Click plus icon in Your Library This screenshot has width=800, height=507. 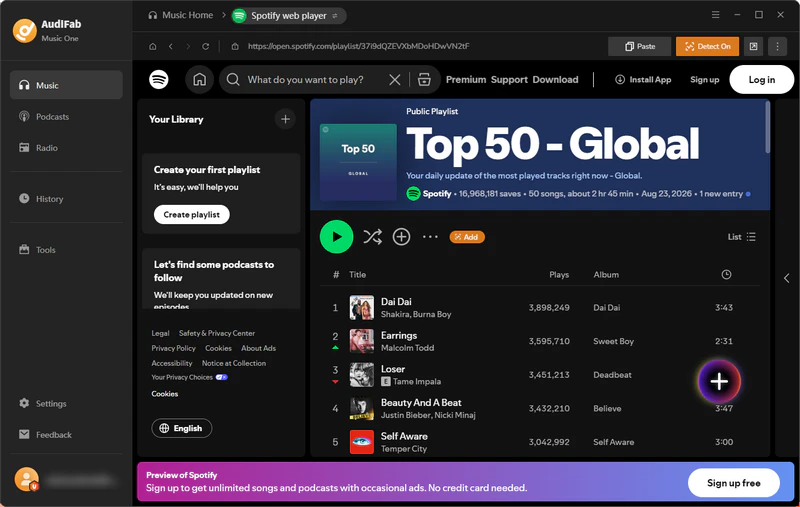pyautogui.click(x=285, y=119)
